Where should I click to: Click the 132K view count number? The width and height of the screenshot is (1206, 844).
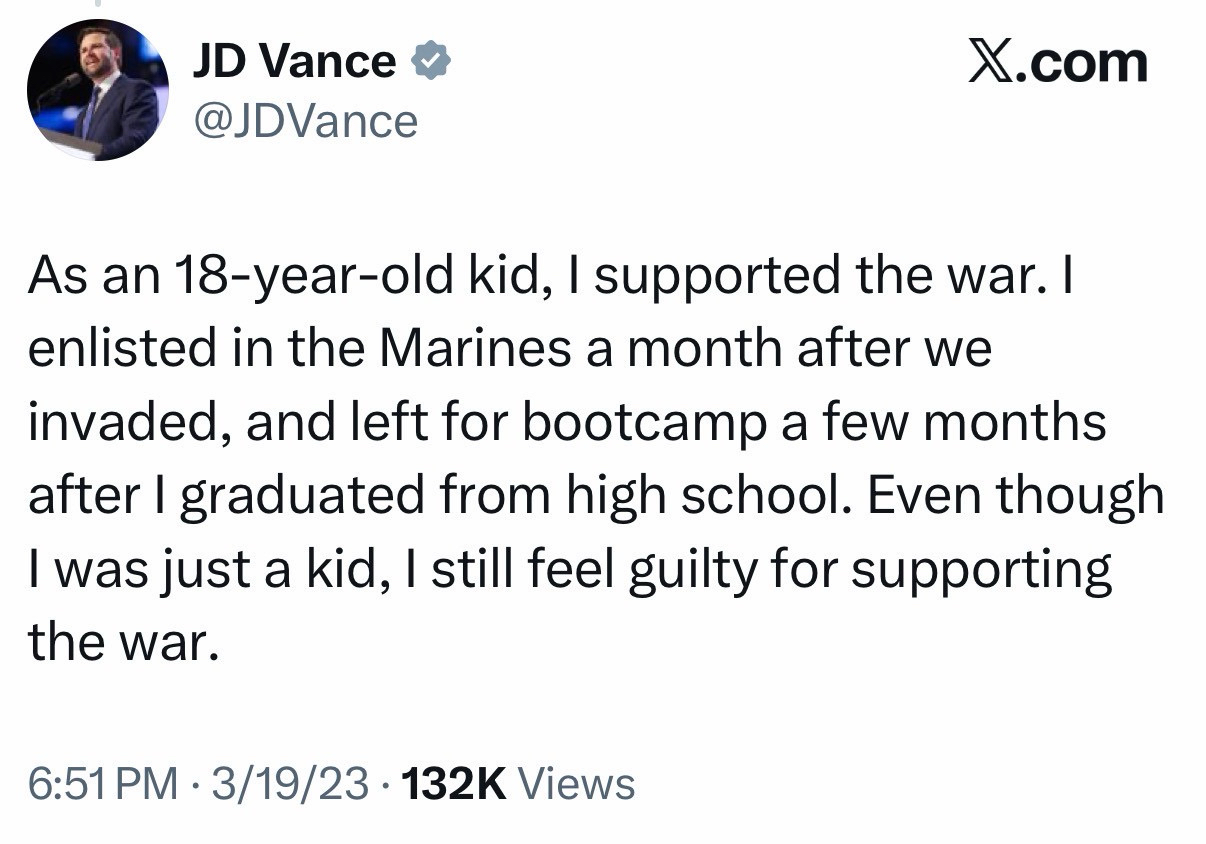[453, 783]
